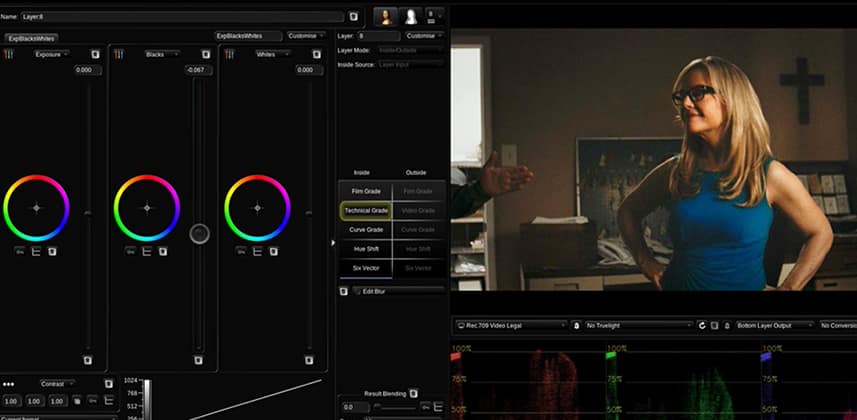Click the Whites color wheel center
The height and width of the screenshot is (420, 857).
pyautogui.click(x=257, y=208)
